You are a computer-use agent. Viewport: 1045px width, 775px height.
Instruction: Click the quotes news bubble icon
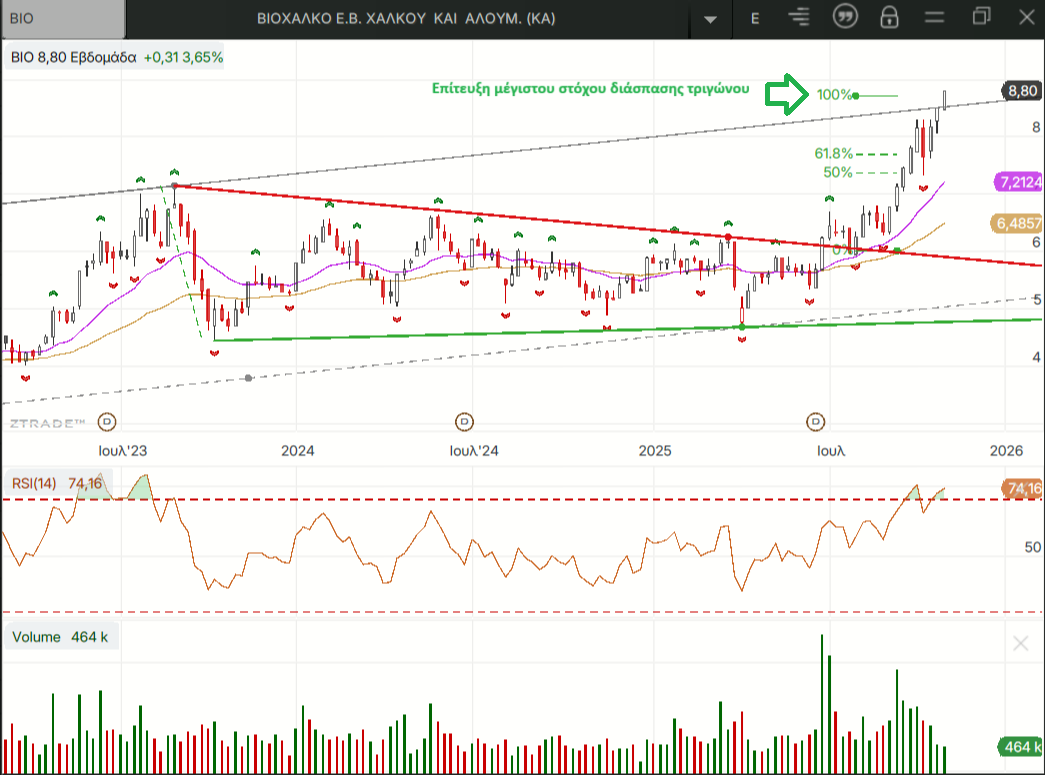(845, 18)
